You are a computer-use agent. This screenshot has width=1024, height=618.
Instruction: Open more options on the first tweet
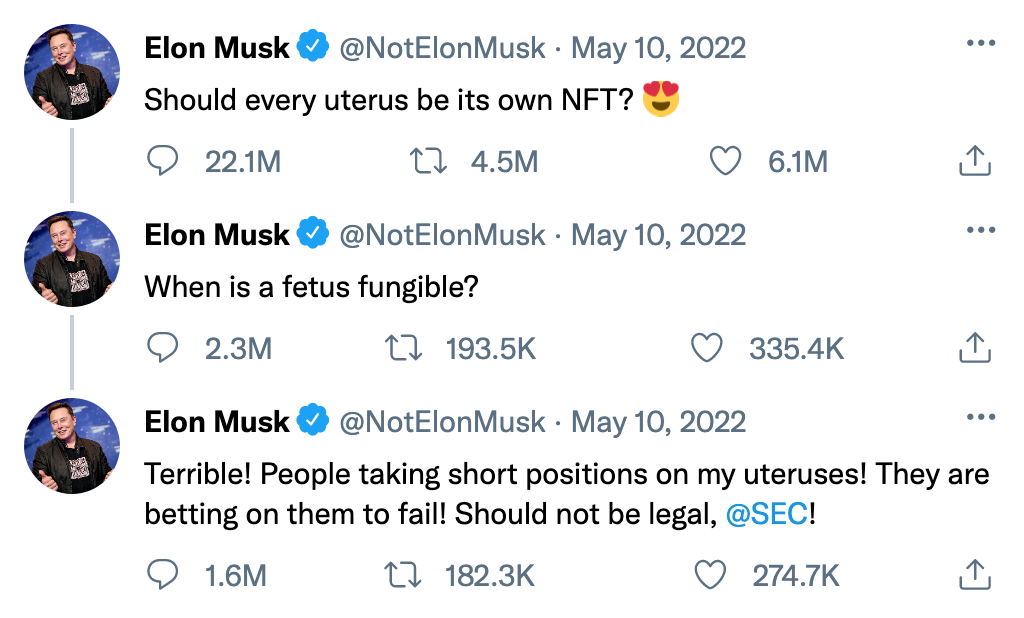(981, 43)
